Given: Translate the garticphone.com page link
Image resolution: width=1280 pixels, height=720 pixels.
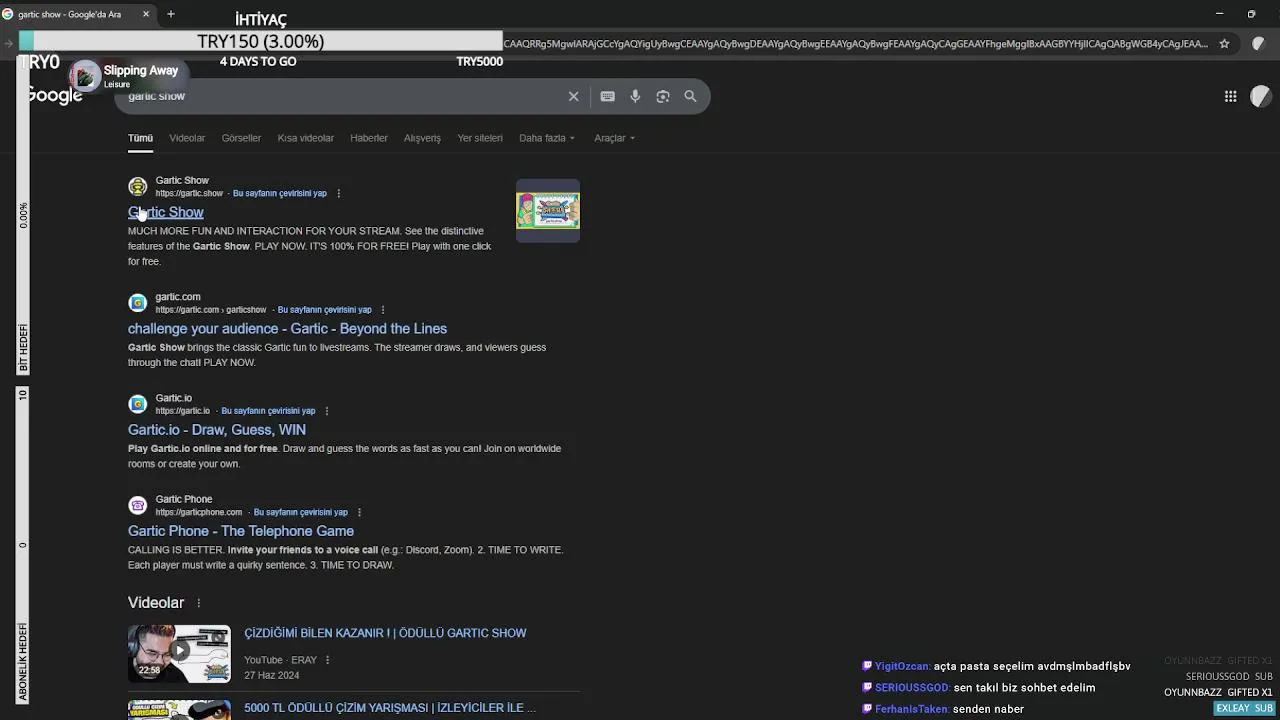Looking at the screenshot, I should tap(301, 512).
